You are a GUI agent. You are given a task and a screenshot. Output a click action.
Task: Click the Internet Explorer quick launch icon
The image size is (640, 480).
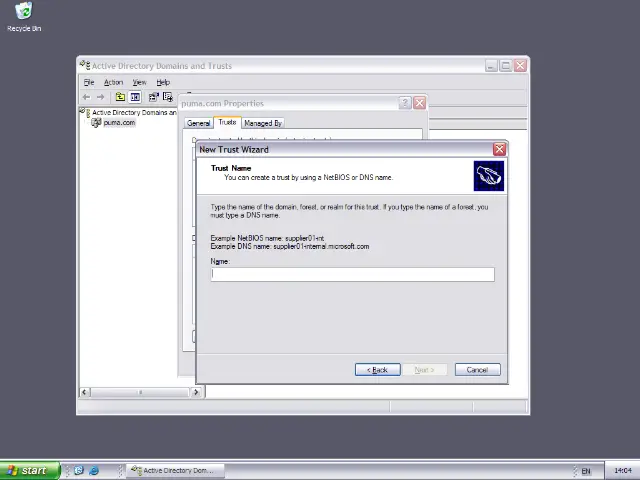pyautogui.click(x=94, y=470)
